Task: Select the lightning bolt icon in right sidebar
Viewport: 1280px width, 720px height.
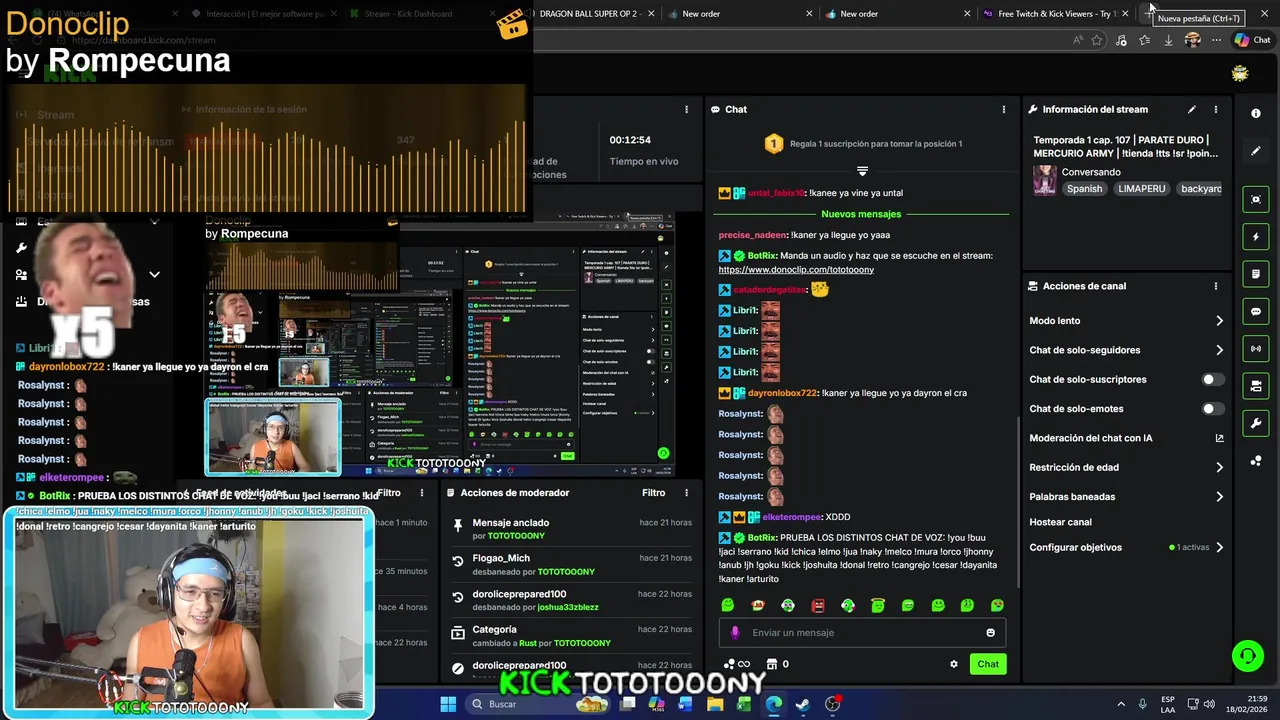Action: pos(1256,237)
